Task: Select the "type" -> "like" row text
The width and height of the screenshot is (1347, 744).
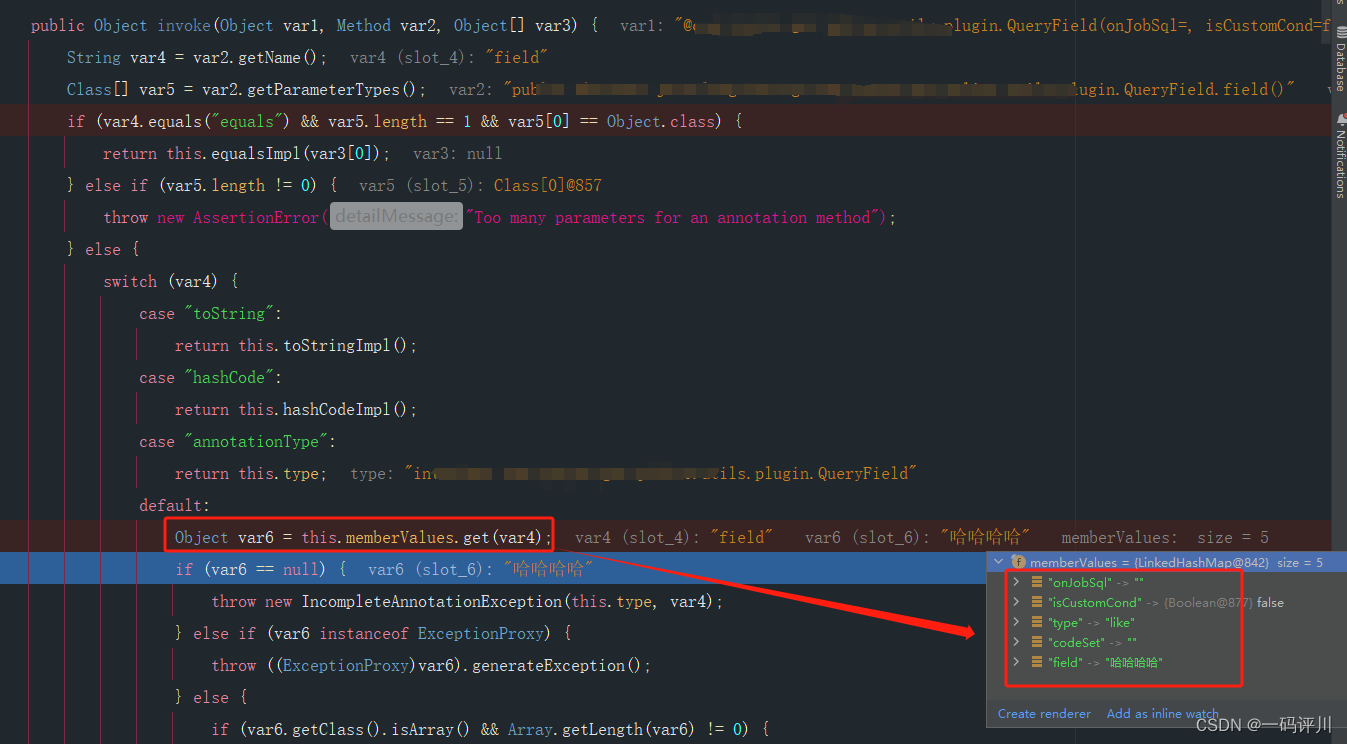Action: [1091, 622]
